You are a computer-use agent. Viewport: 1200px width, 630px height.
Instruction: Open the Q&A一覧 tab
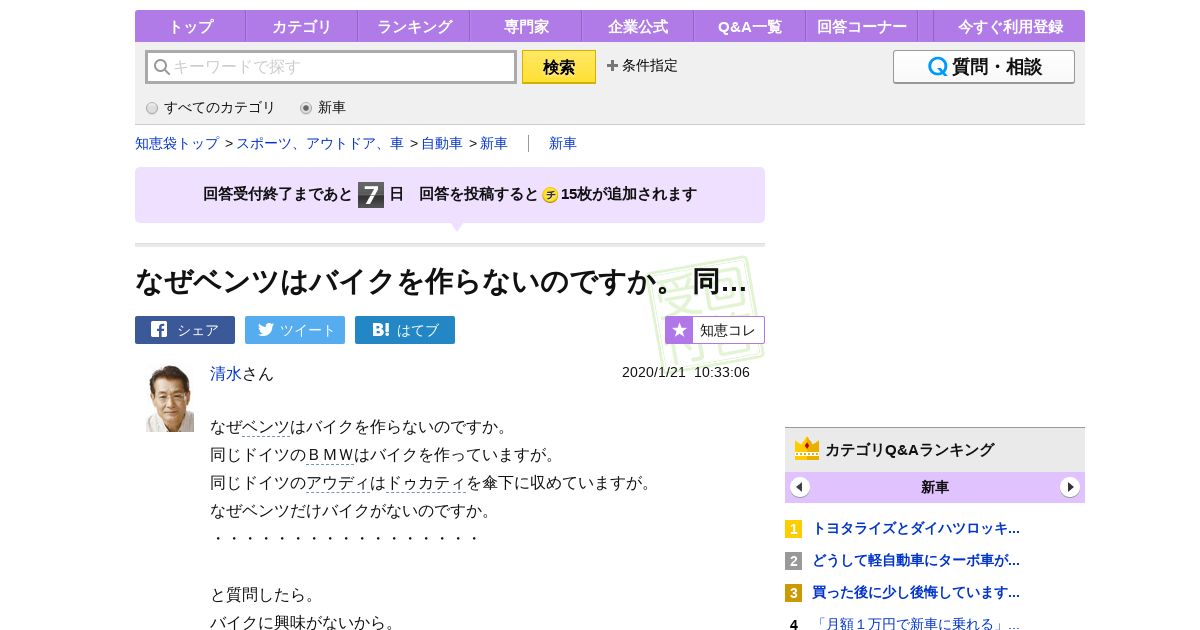pyautogui.click(x=749, y=26)
